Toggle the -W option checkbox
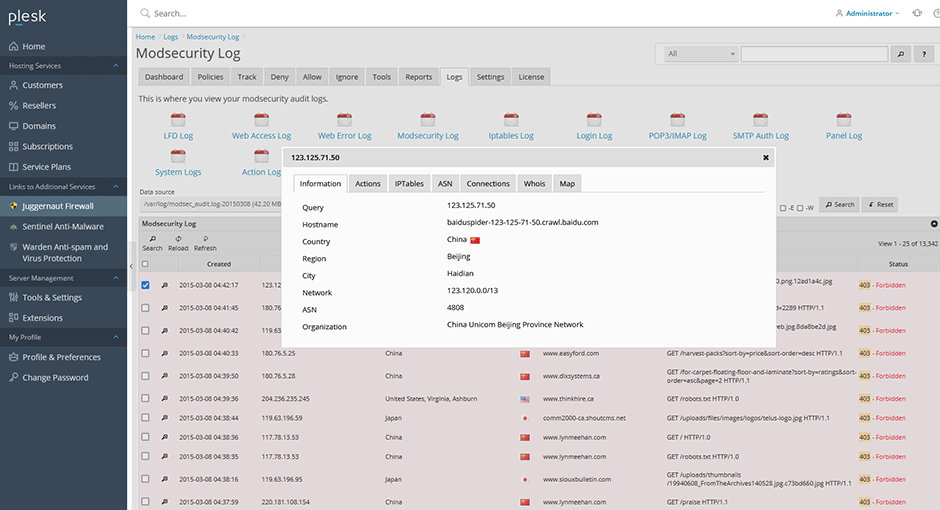The height and width of the screenshot is (510, 940). tap(800, 208)
